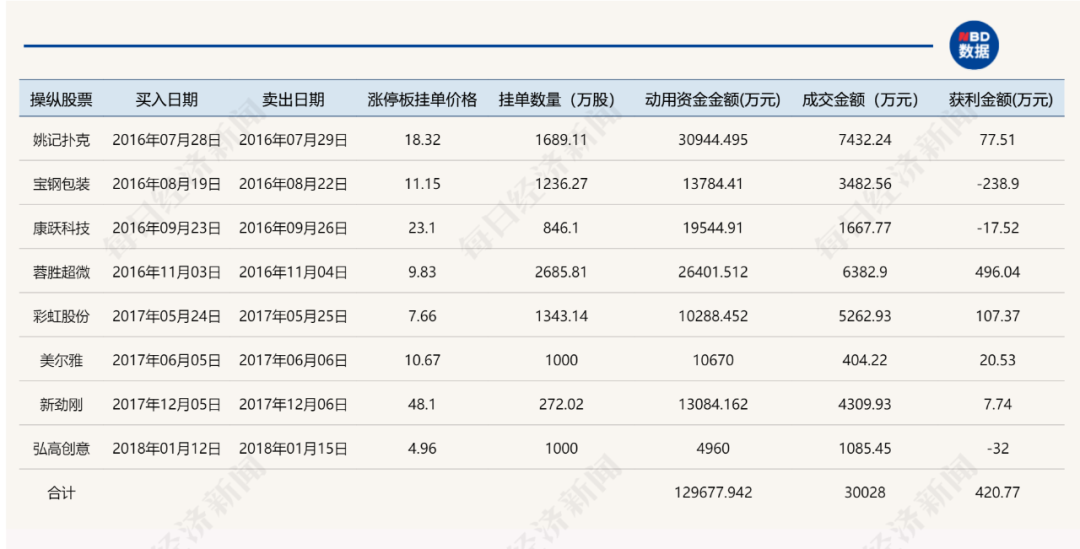Click loss value -238.9
This screenshot has height=549, width=1080.
tap(997, 184)
